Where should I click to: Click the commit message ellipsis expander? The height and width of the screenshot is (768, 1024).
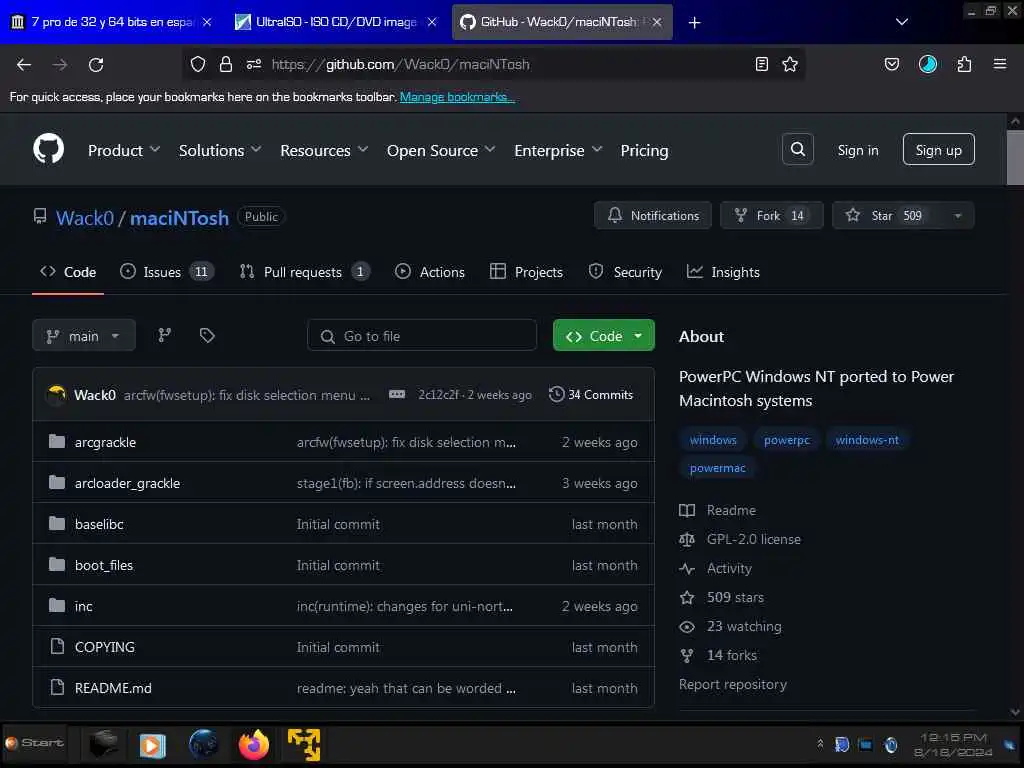pyautogui.click(x=396, y=394)
